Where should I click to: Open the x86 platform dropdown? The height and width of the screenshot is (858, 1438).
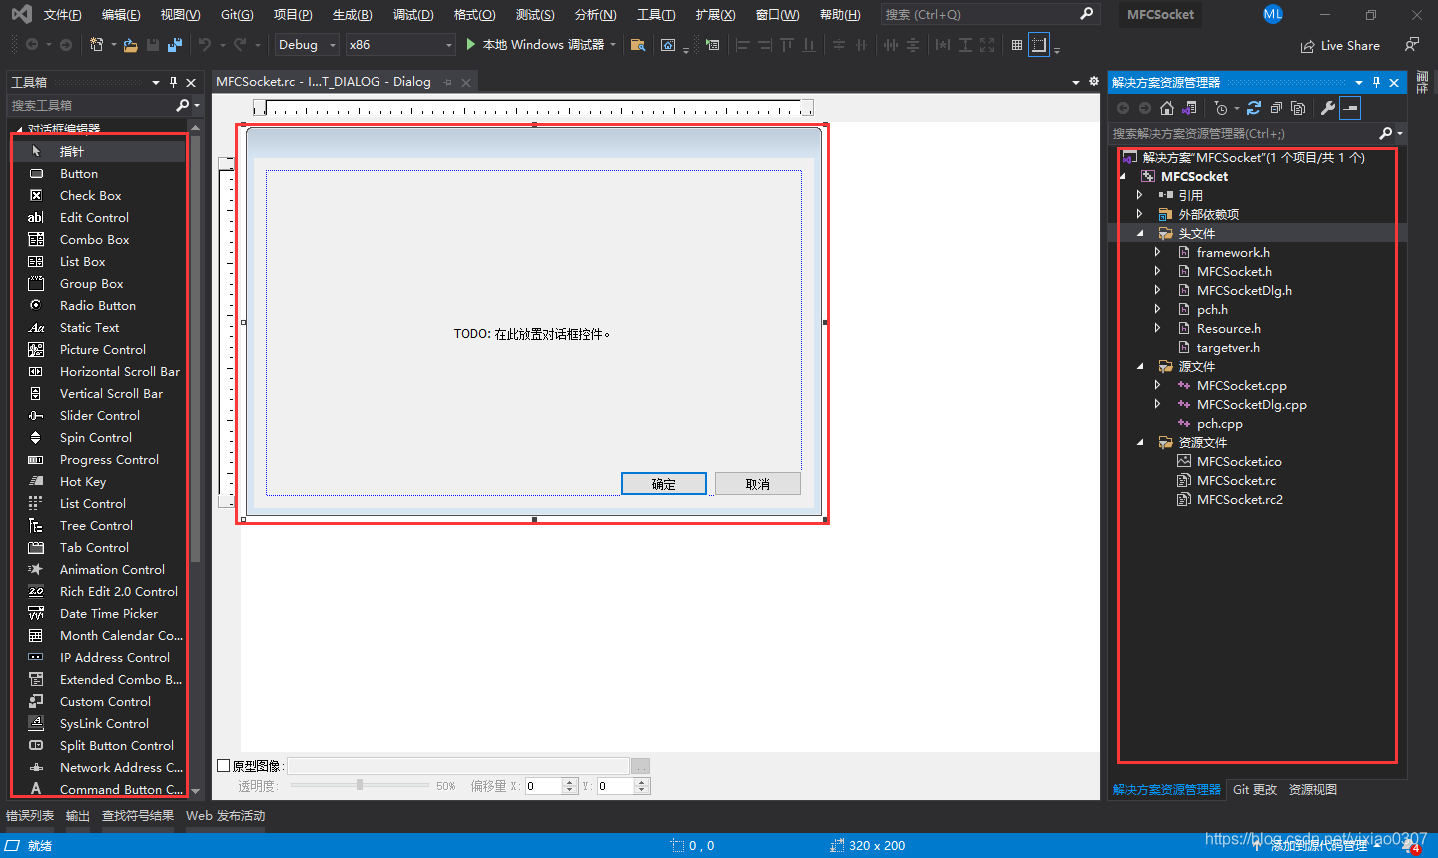point(401,45)
